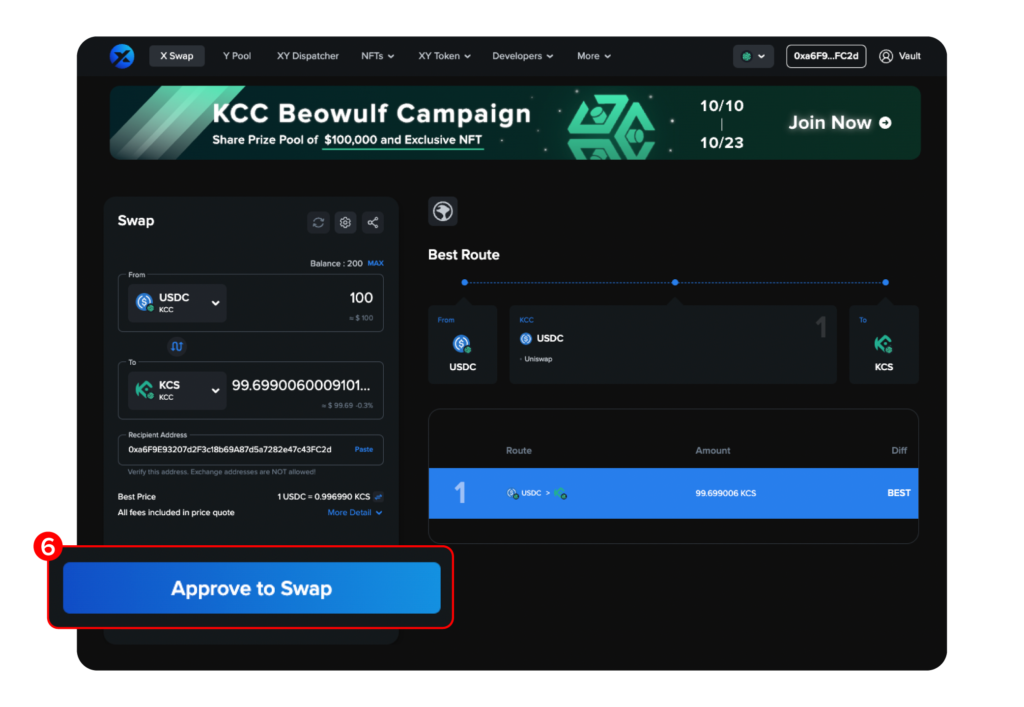Expand the XY Token menu
Image resolution: width=1024 pixels, height=707 pixels.
point(444,56)
